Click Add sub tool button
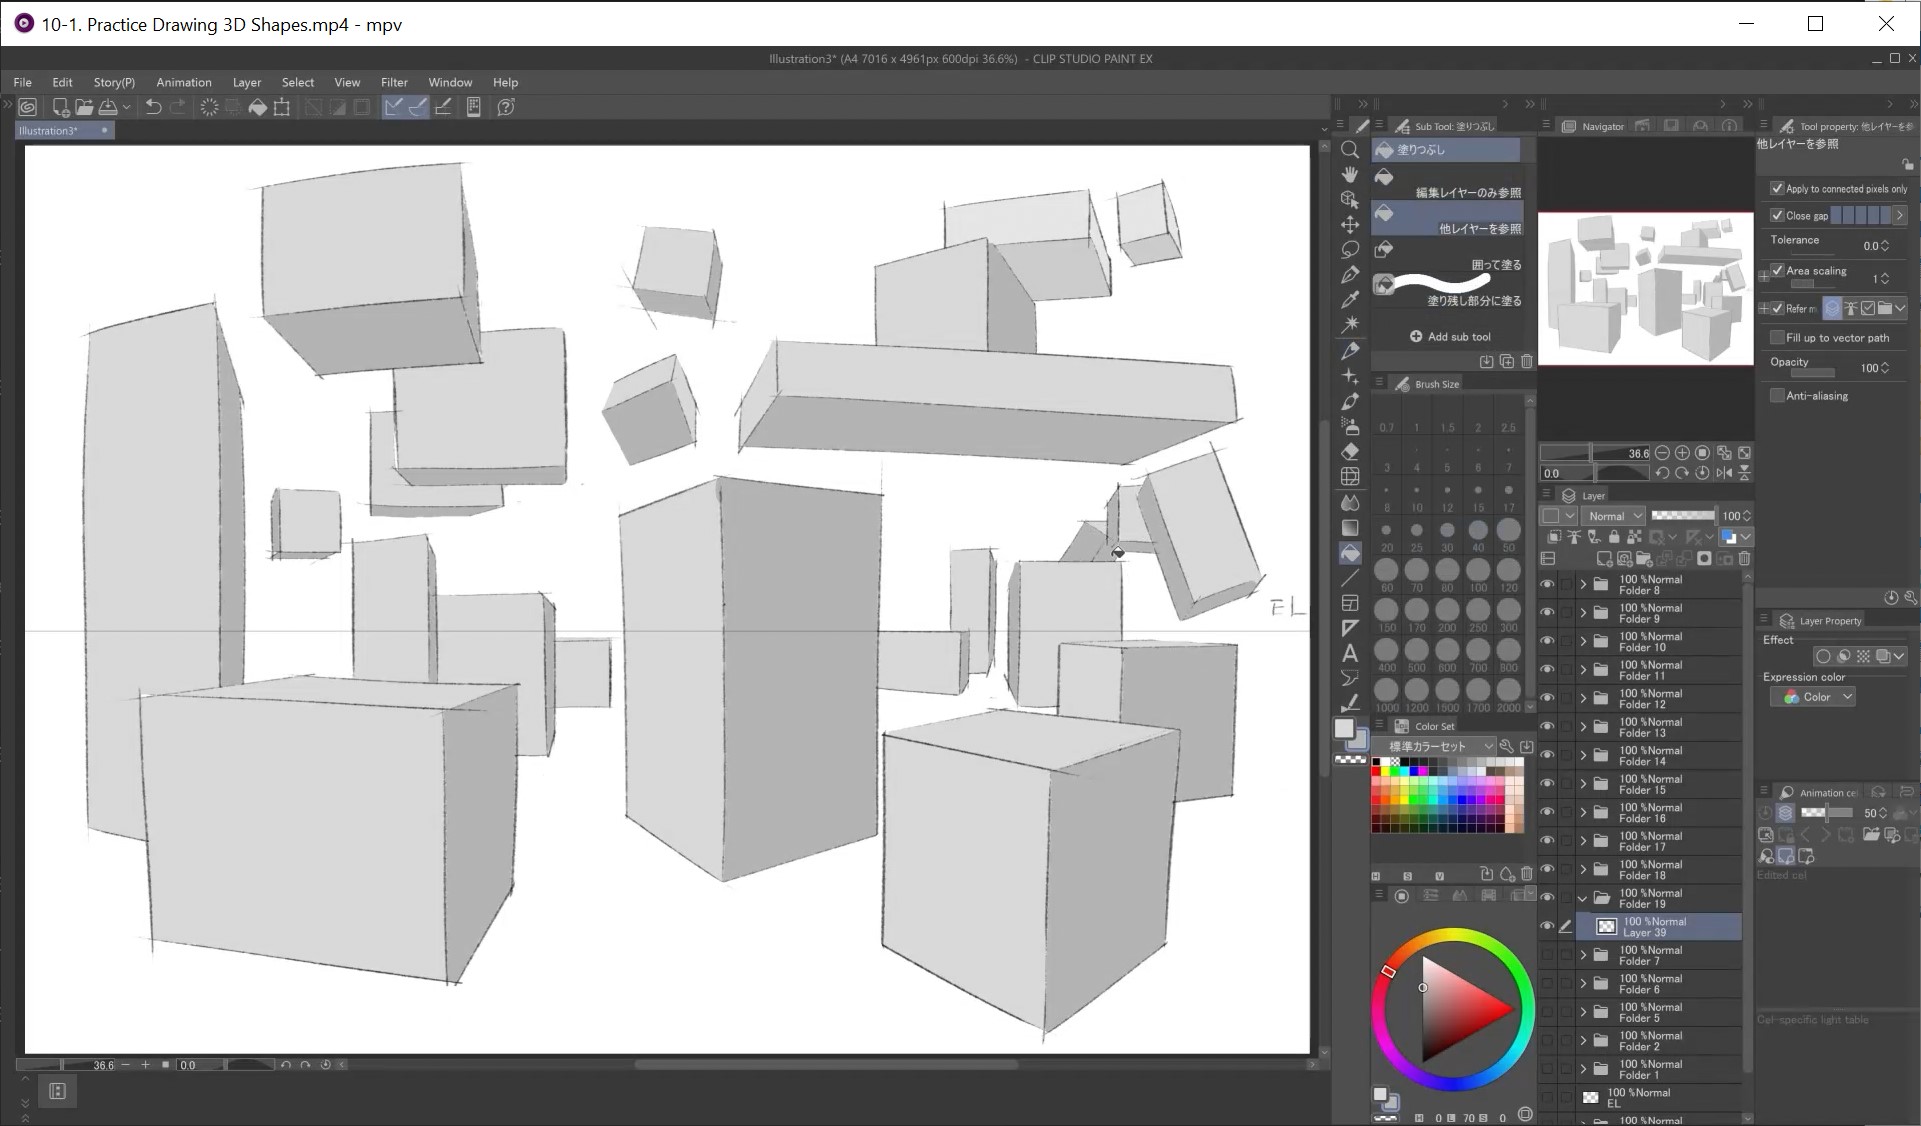The height and width of the screenshot is (1126, 1921). [x=1450, y=337]
